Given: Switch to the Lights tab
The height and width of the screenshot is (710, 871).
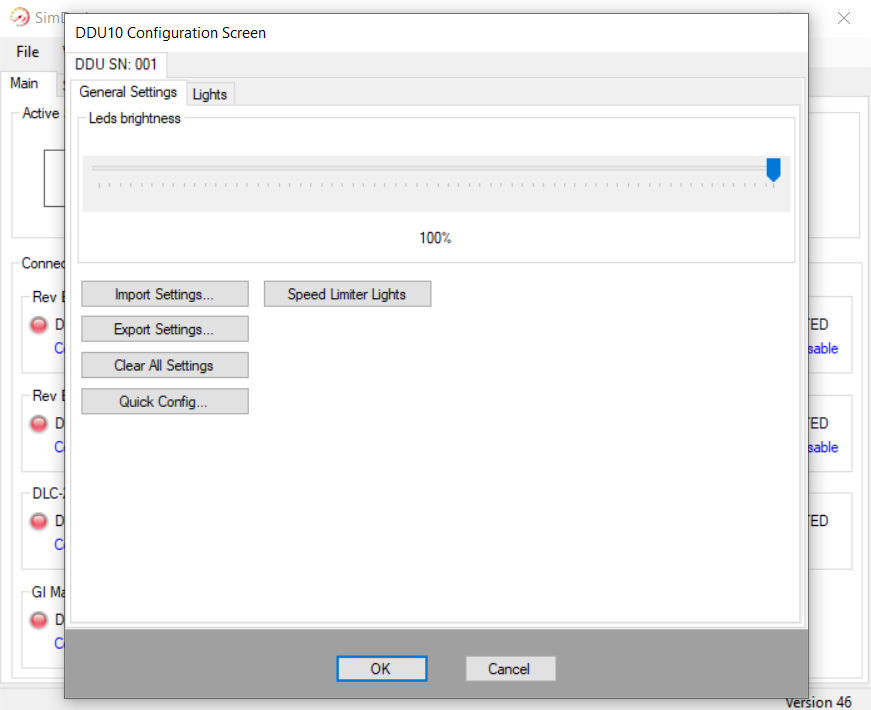Looking at the screenshot, I should (x=210, y=94).
